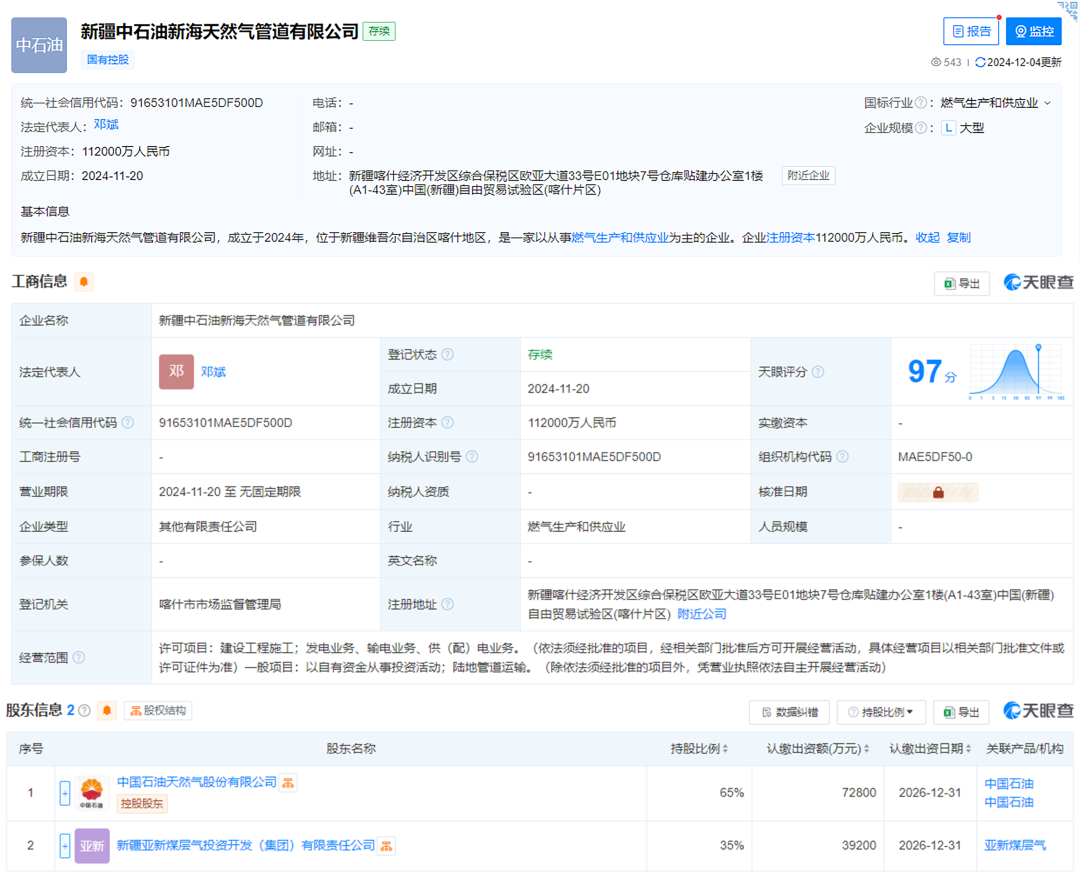Click the 存续 status tag beside company name
The width and height of the screenshot is (1080, 875).
[x=379, y=31]
